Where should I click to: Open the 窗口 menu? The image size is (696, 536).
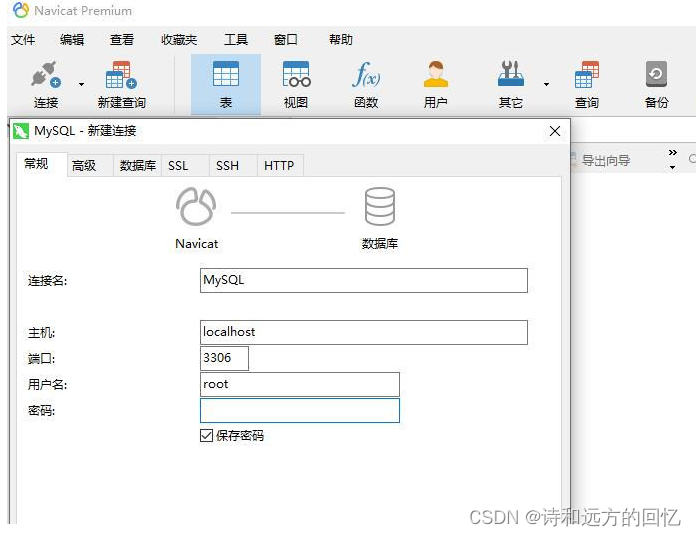click(285, 39)
